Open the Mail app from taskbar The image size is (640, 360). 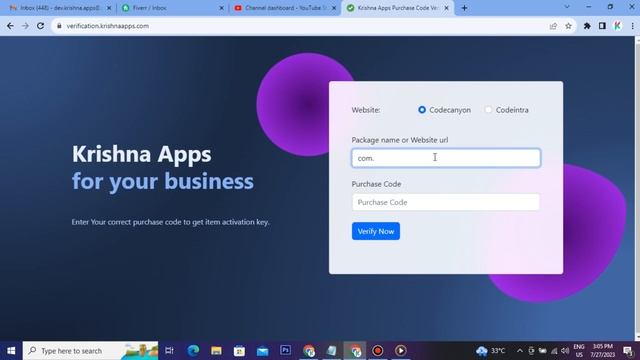(262, 351)
